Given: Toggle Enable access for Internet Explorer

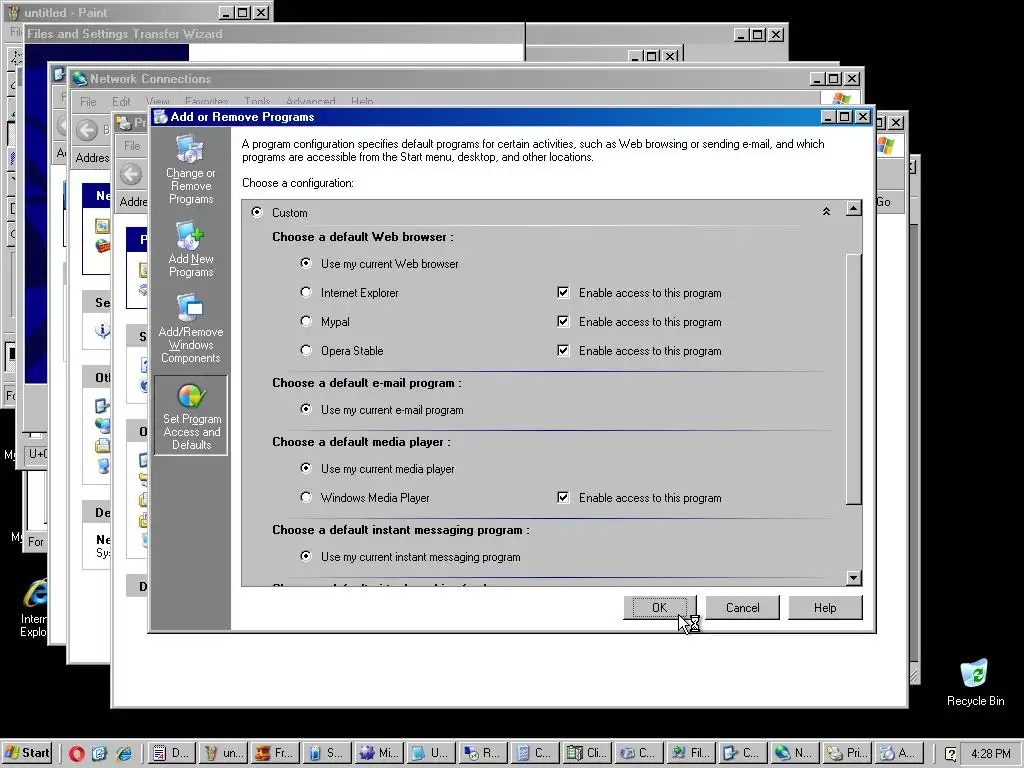Looking at the screenshot, I should point(563,293).
